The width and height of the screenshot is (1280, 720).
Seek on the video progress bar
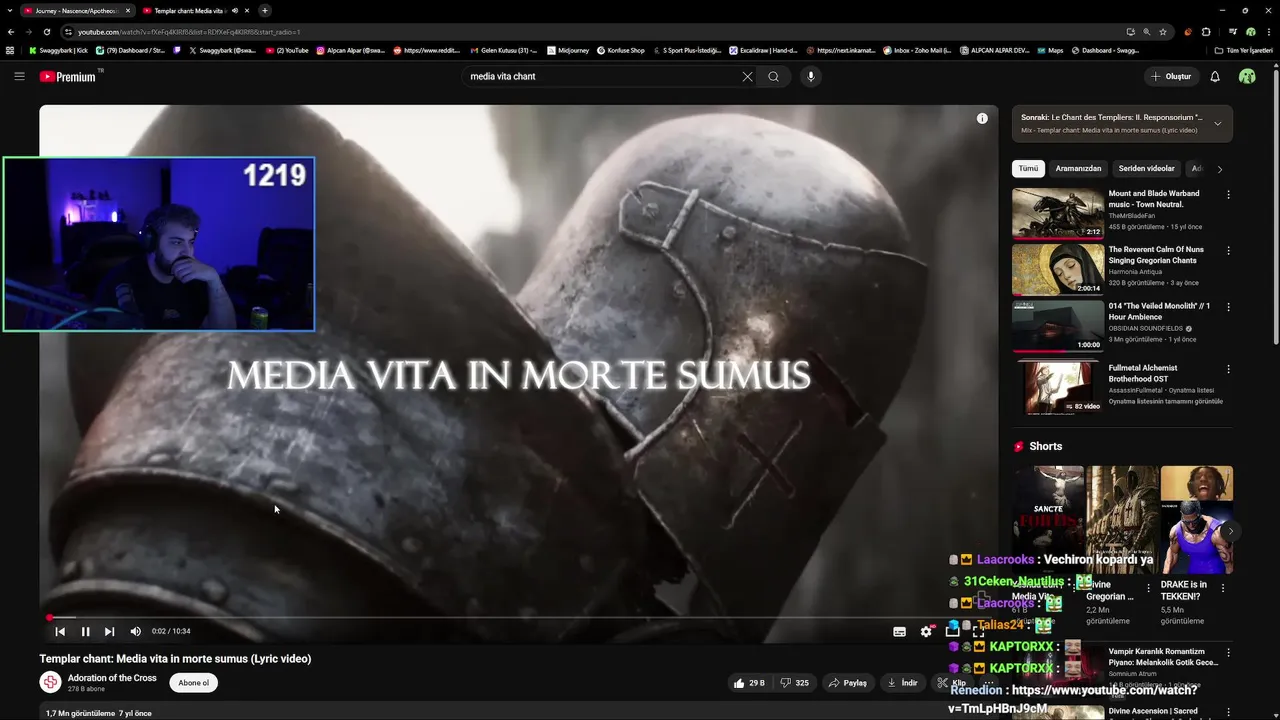[x=518, y=617]
